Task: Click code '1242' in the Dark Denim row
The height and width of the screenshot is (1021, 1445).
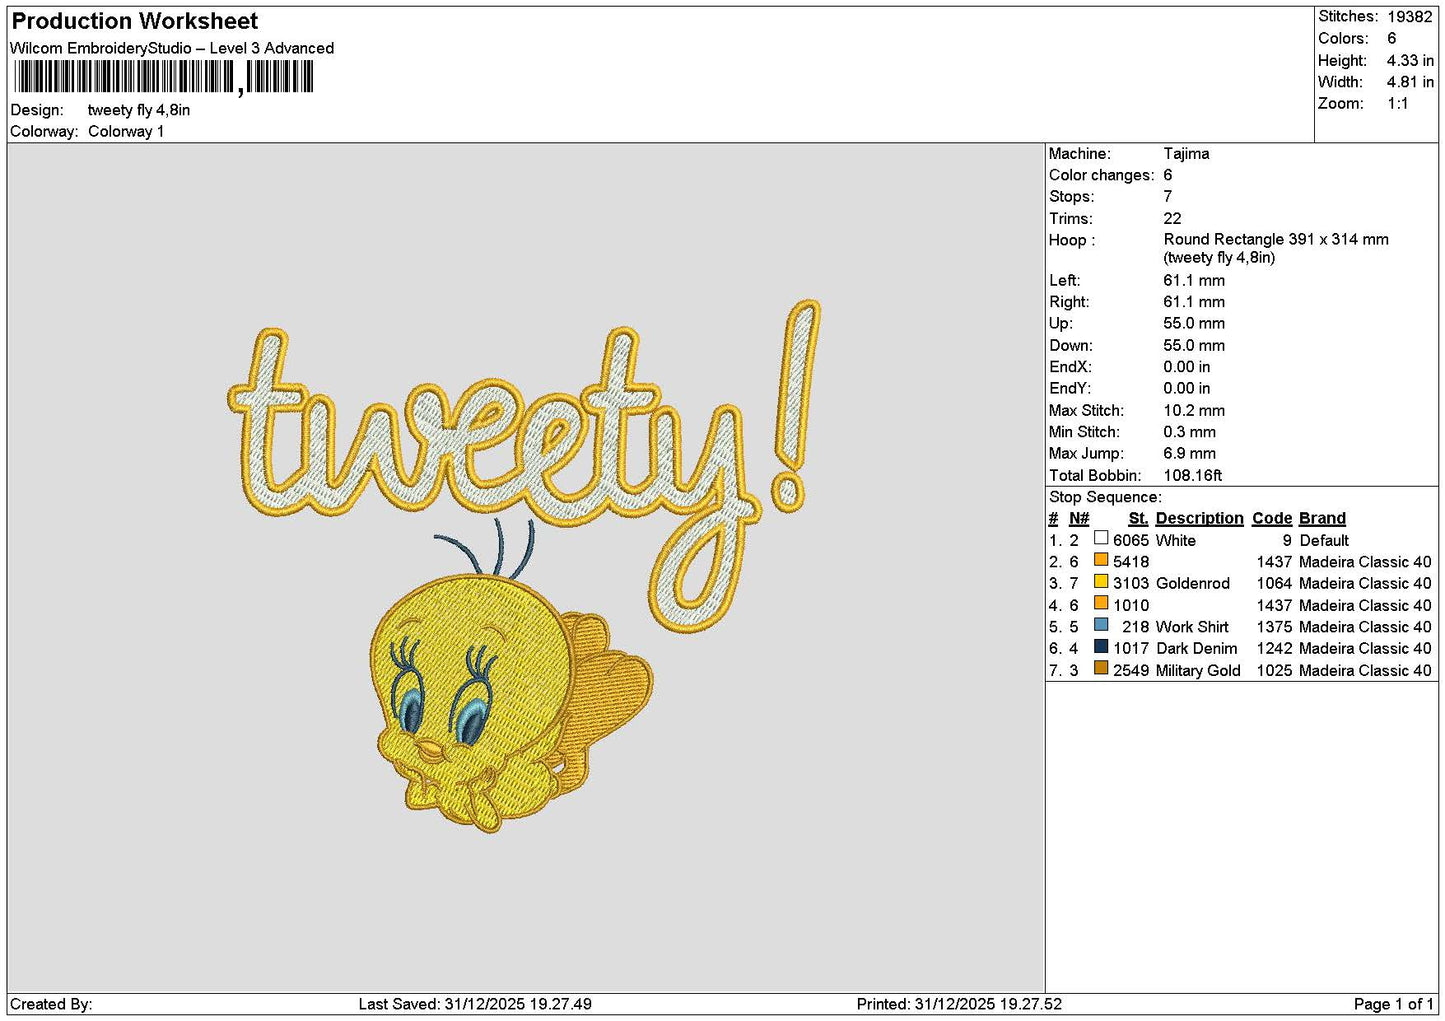Action: pyautogui.click(x=1274, y=648)
